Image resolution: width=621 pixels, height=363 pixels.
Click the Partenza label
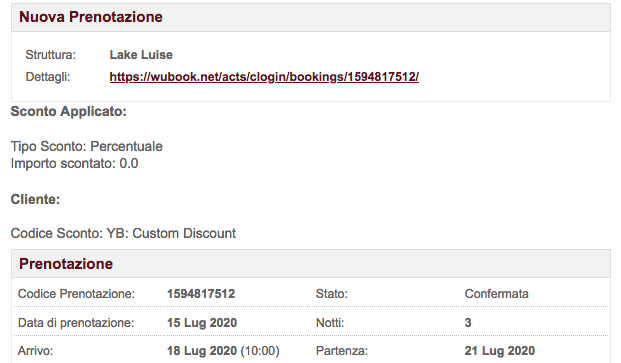[x=341, y=351]
